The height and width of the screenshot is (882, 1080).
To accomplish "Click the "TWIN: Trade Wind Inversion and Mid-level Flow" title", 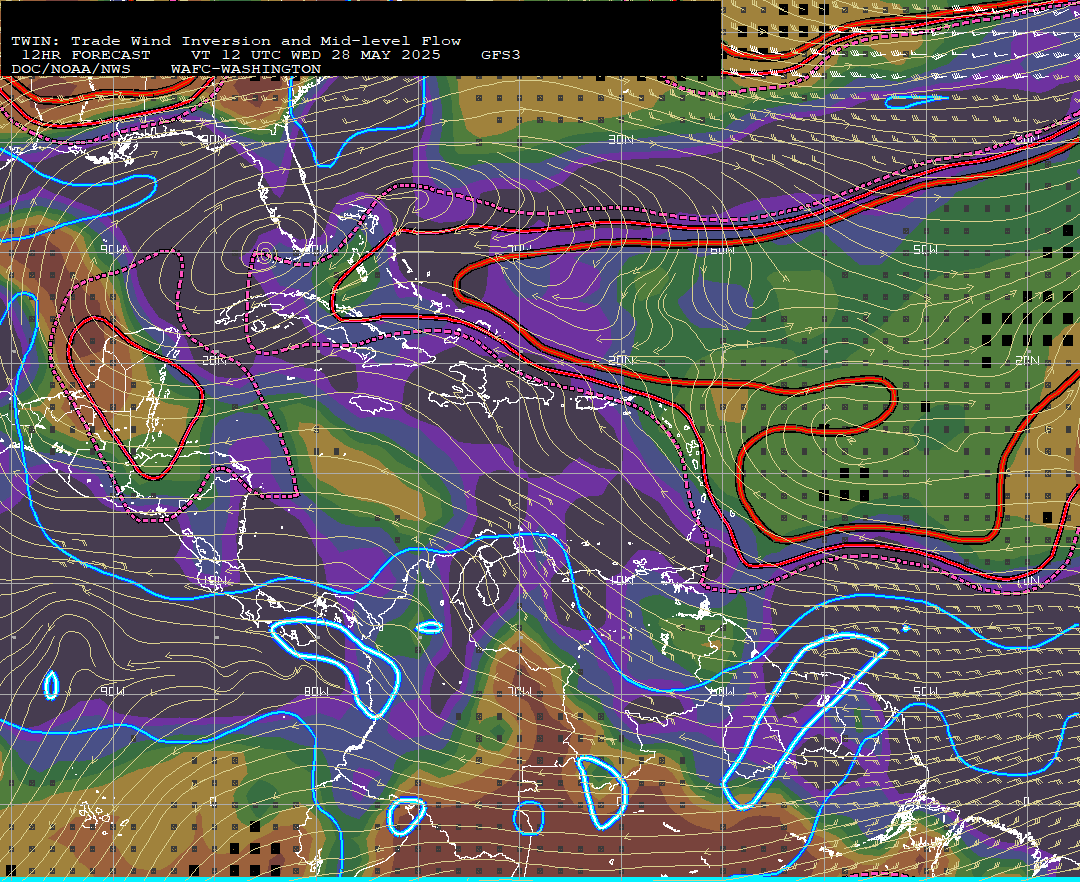I will (236, 41).
